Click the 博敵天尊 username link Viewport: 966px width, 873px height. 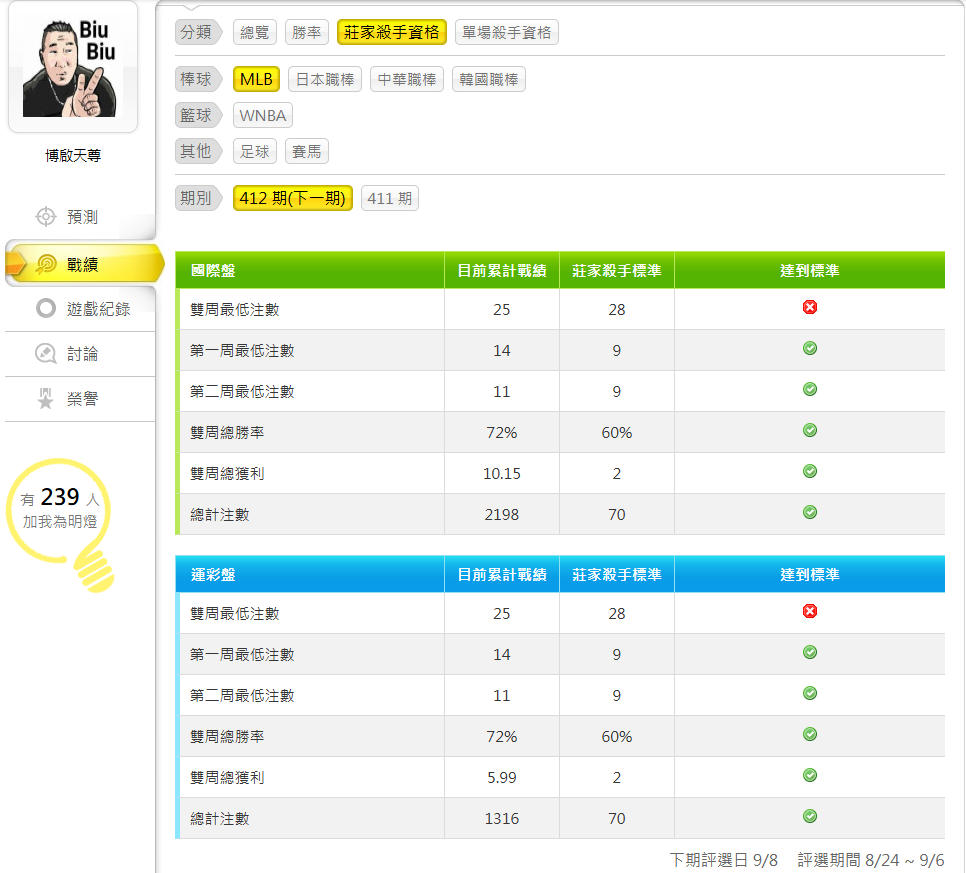(x=73, y=155)
